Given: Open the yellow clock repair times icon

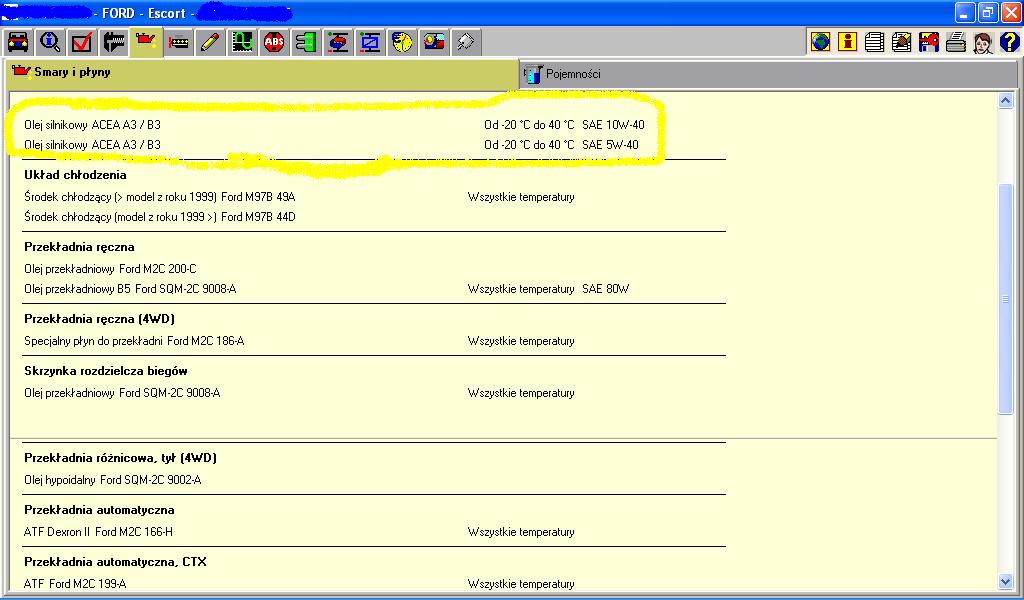Looking at the screenshot, I should coord(402,42).
